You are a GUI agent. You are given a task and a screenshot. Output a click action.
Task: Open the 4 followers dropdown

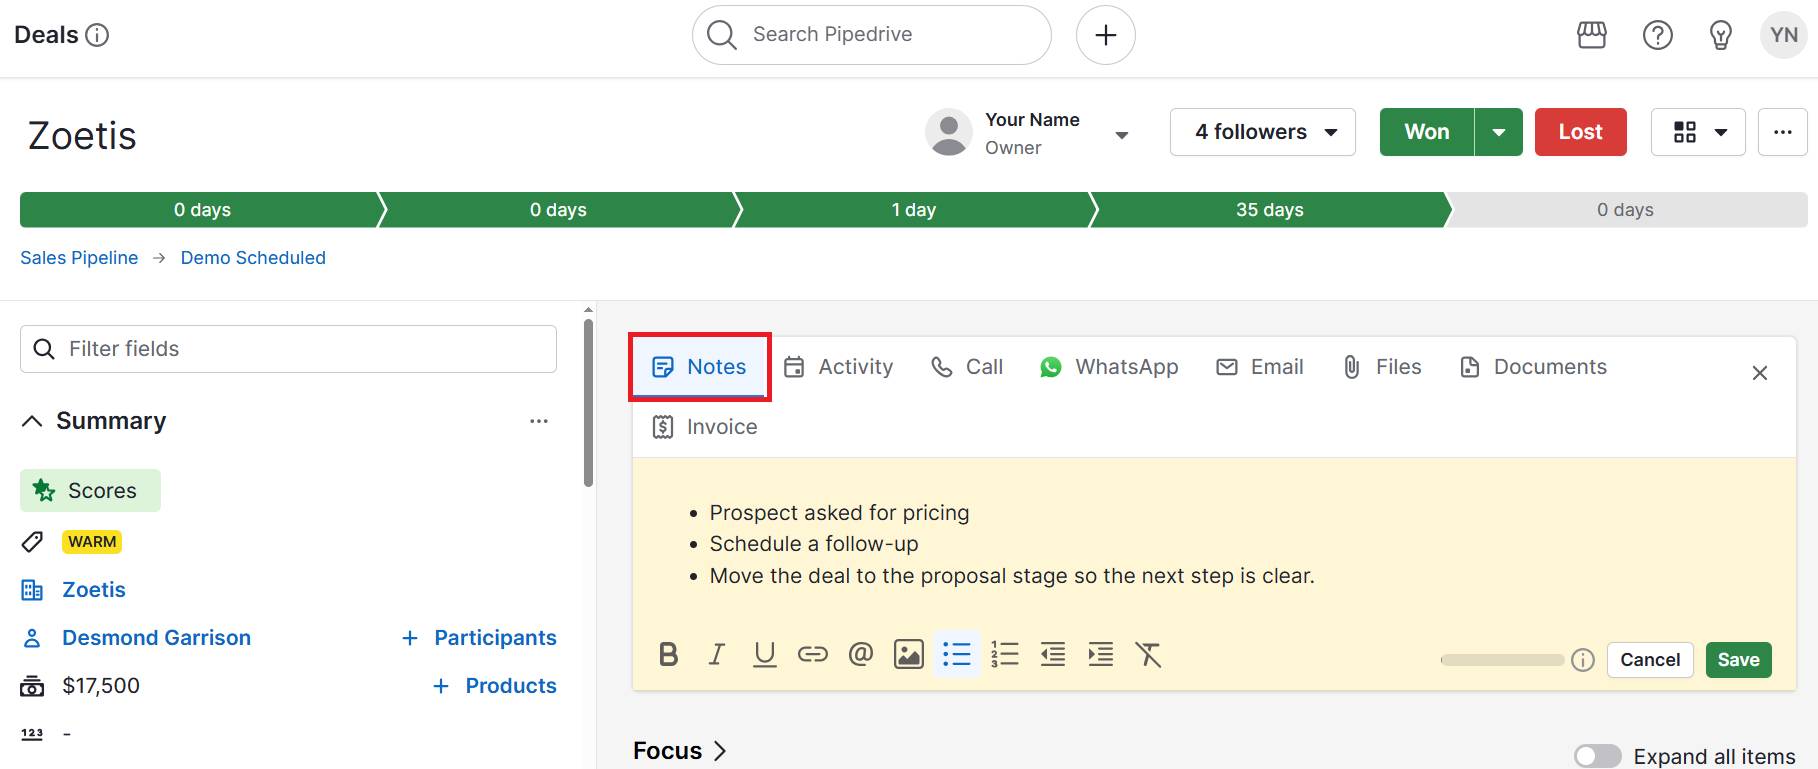click(1263, 132)
